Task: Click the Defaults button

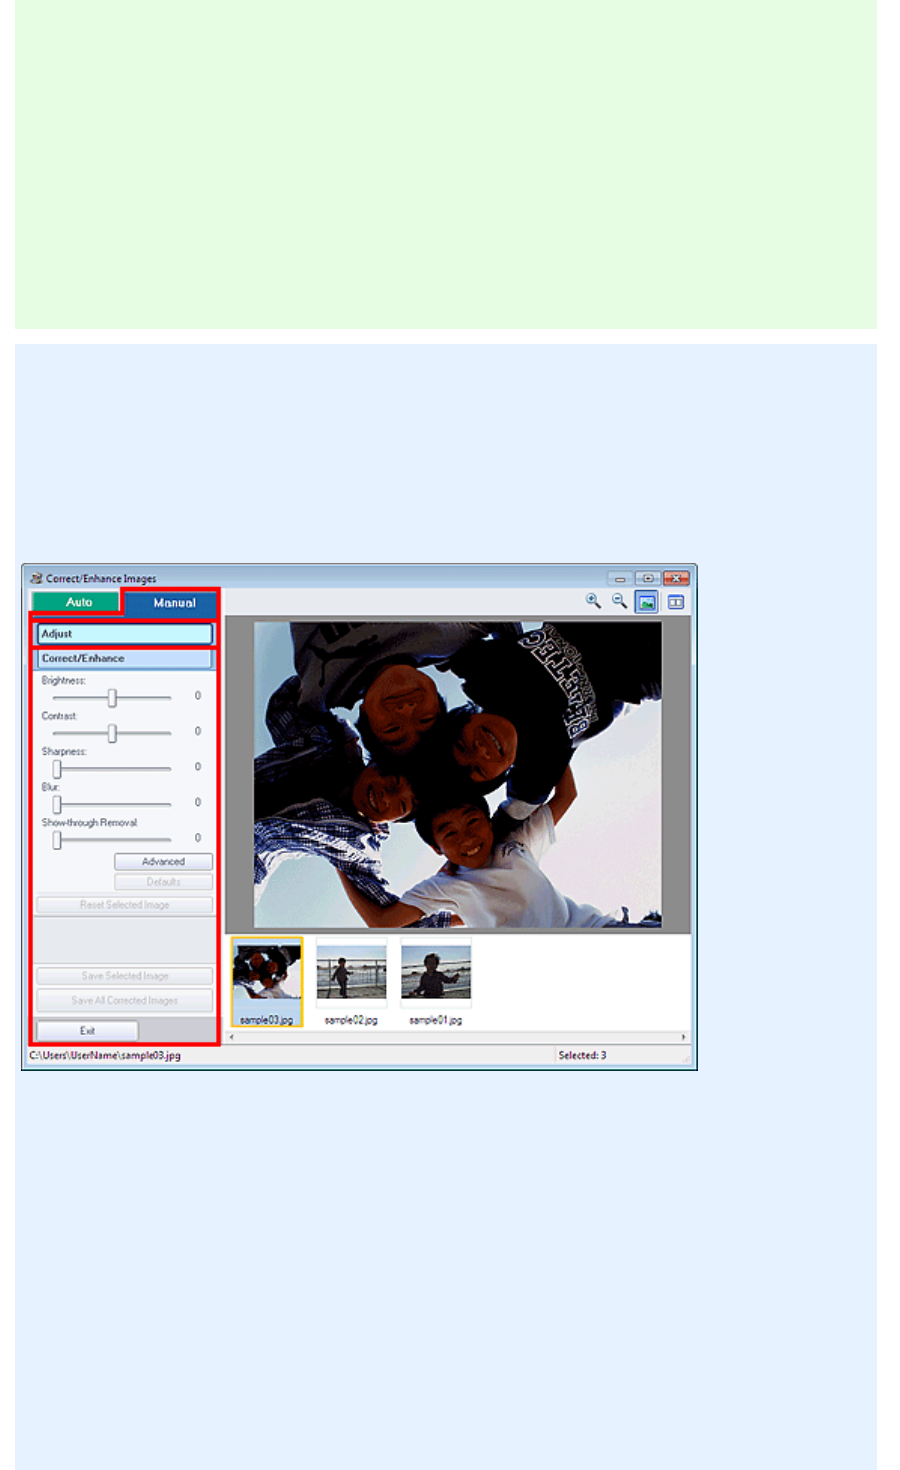Action: click(x=163, y=882)
